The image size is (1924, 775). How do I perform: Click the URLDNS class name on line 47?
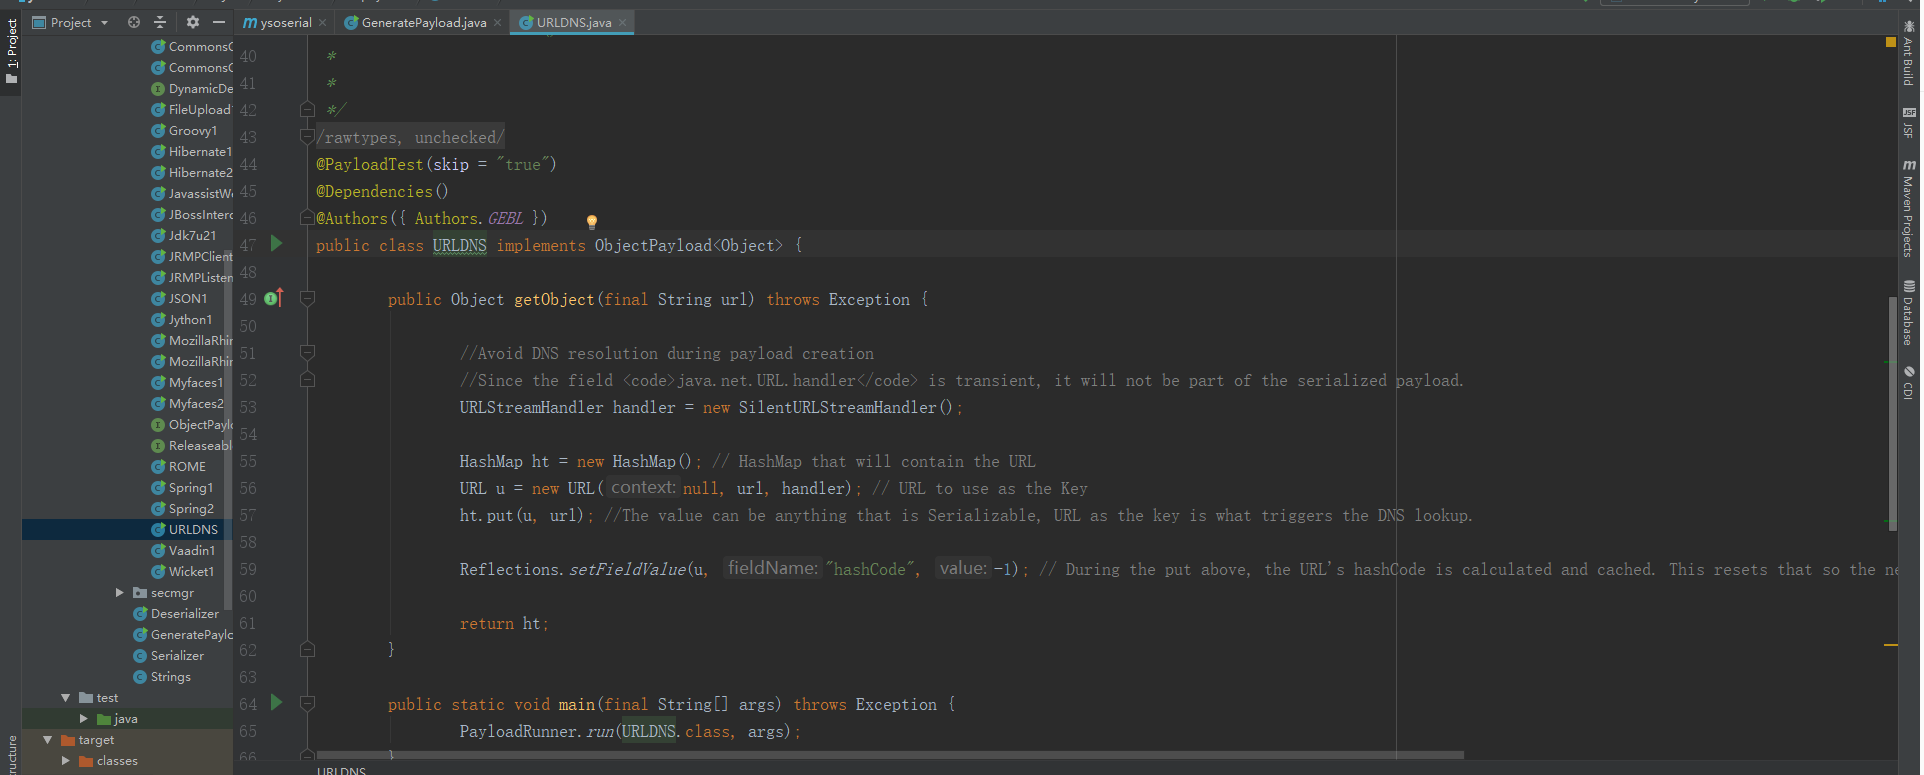[459, 245]
